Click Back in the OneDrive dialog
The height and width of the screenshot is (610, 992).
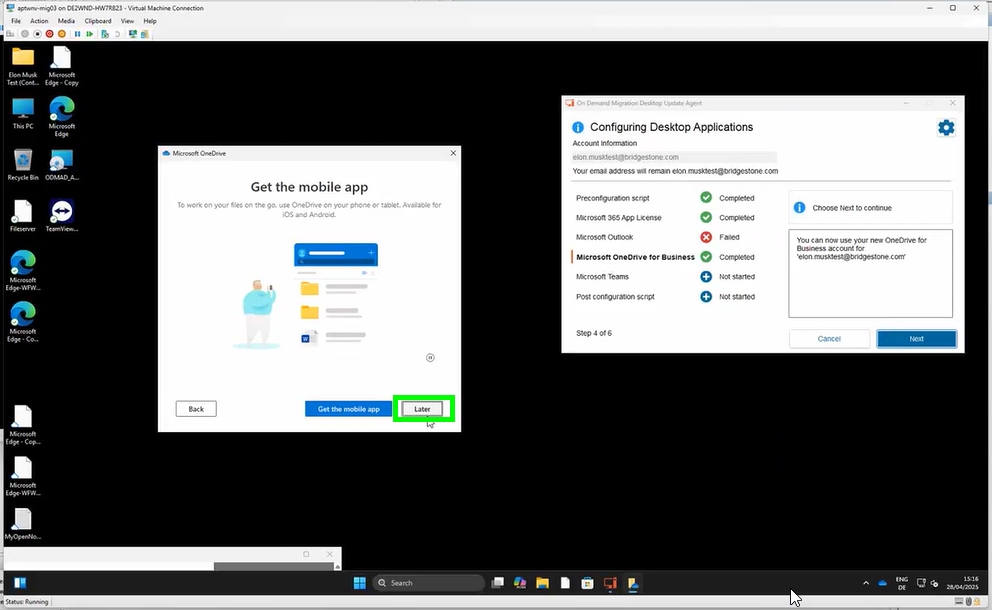[196, 409]
